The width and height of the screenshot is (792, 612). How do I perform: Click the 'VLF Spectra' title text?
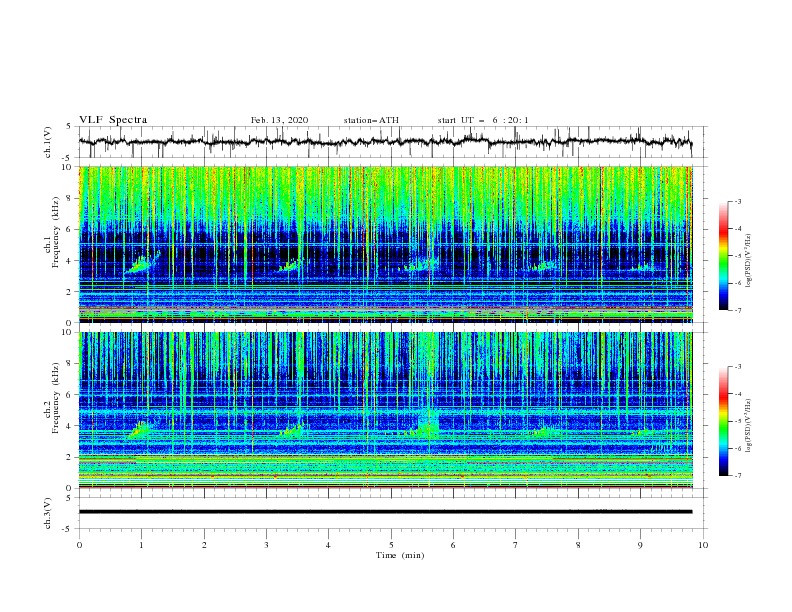click(113, 120)
